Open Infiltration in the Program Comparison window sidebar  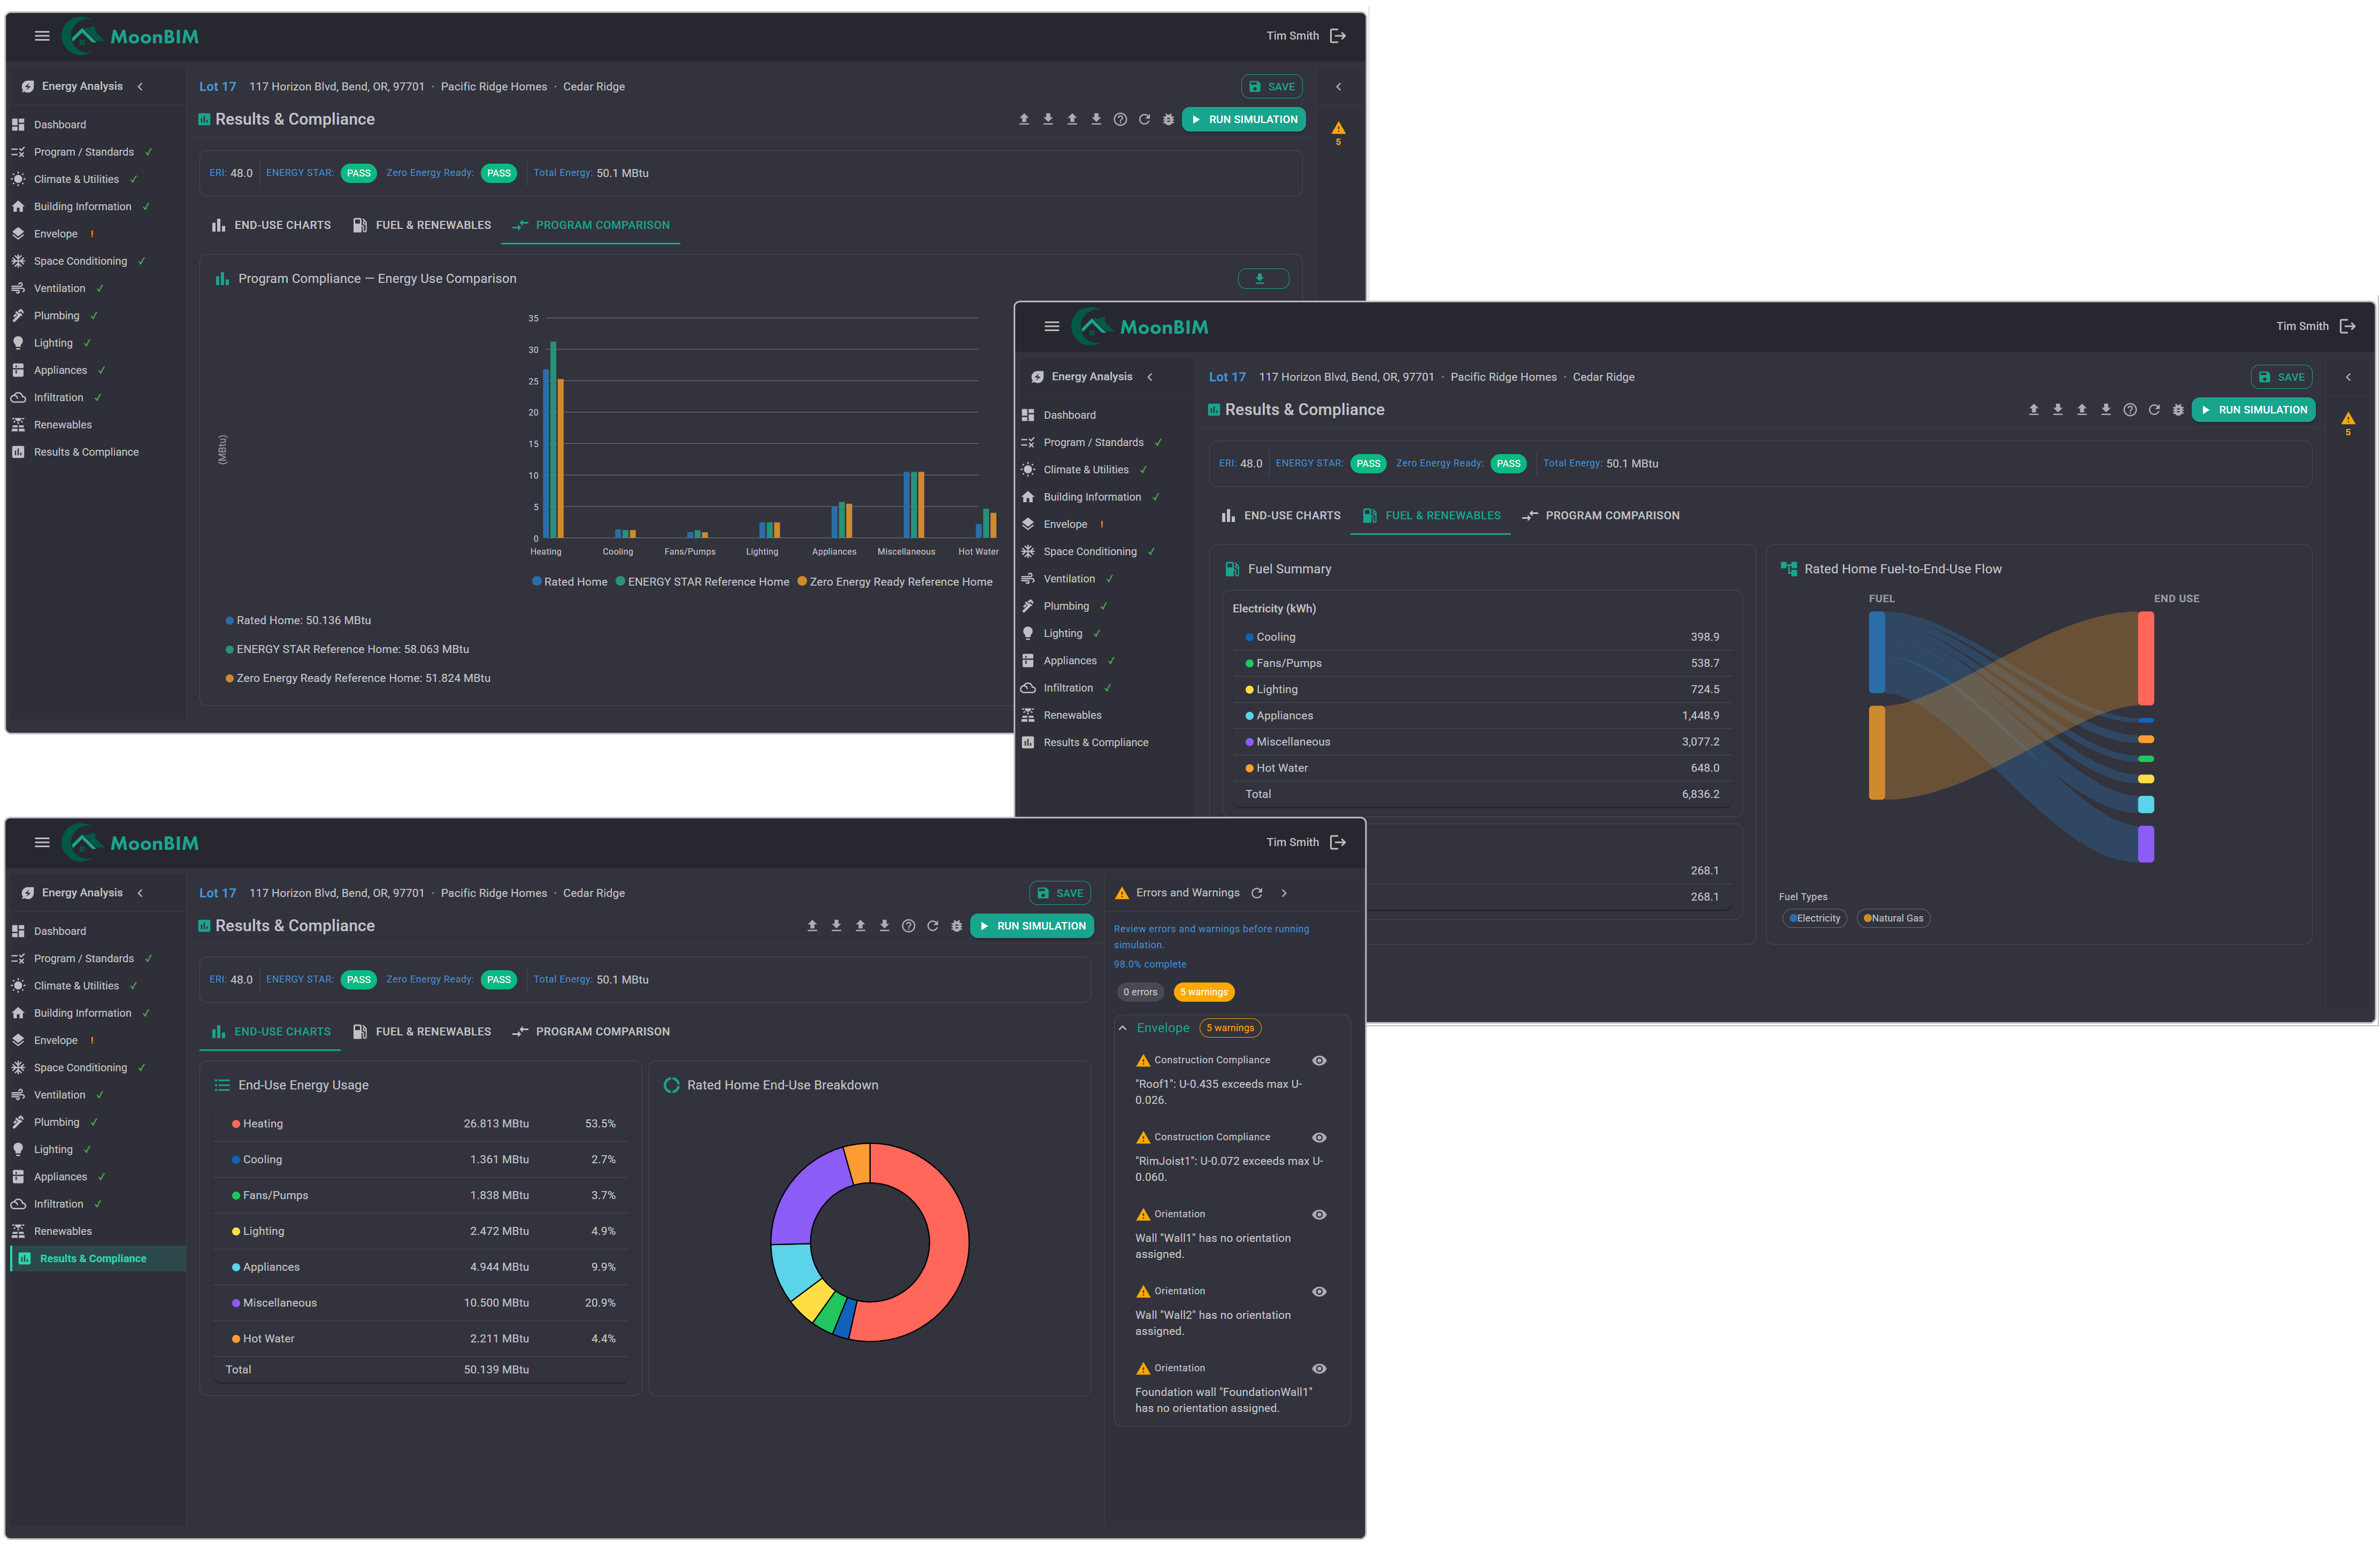point(58,397)
